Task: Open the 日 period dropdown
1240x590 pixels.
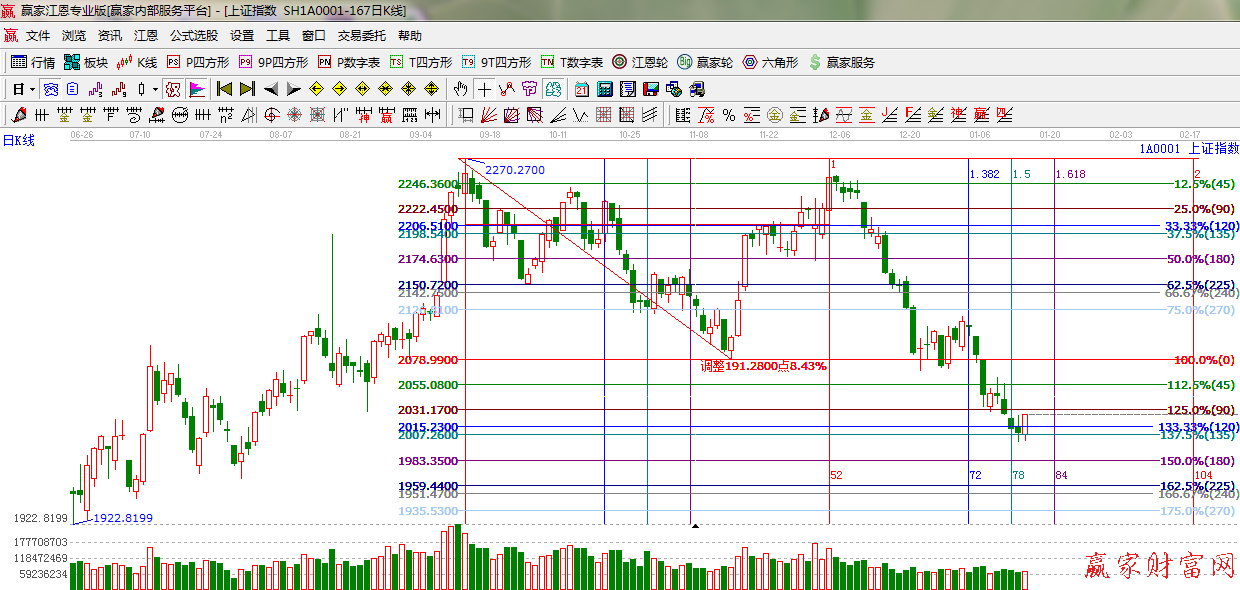Action: click(x=23, y=89)
